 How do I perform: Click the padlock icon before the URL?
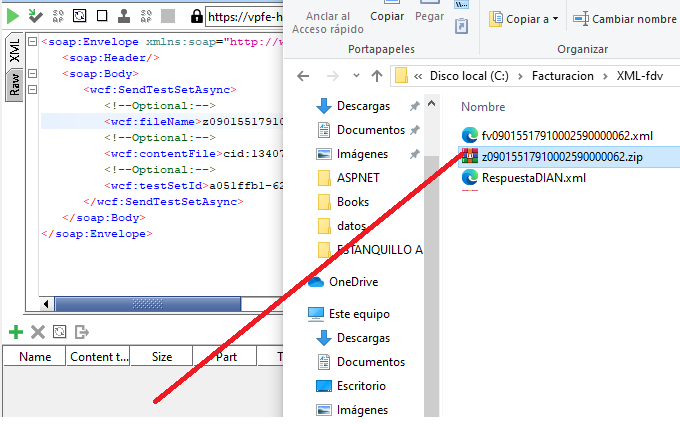coord(198,16)
